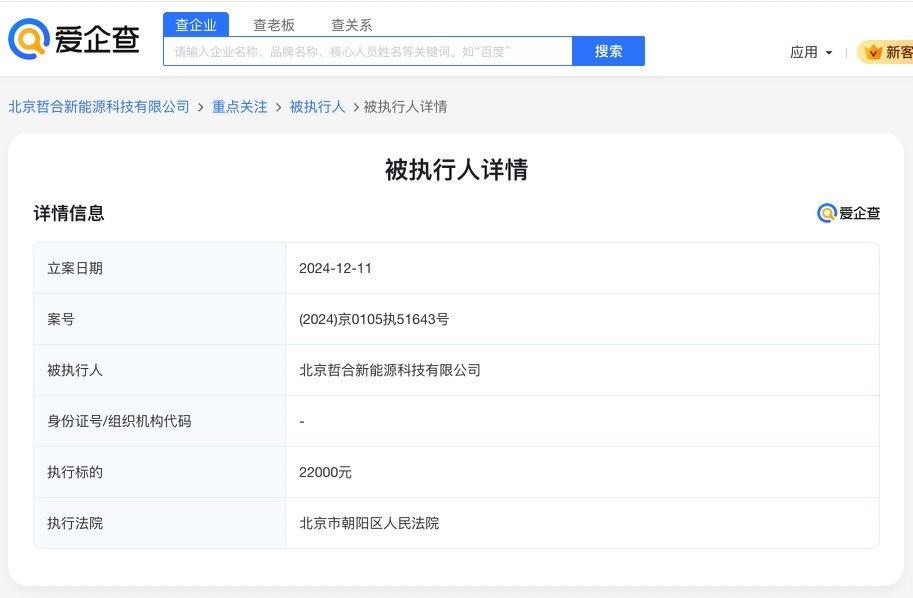Open the 被执行人 breadcrumb link
The height and width of the screenshot is (598, 913).
click(x=317, y=106)
